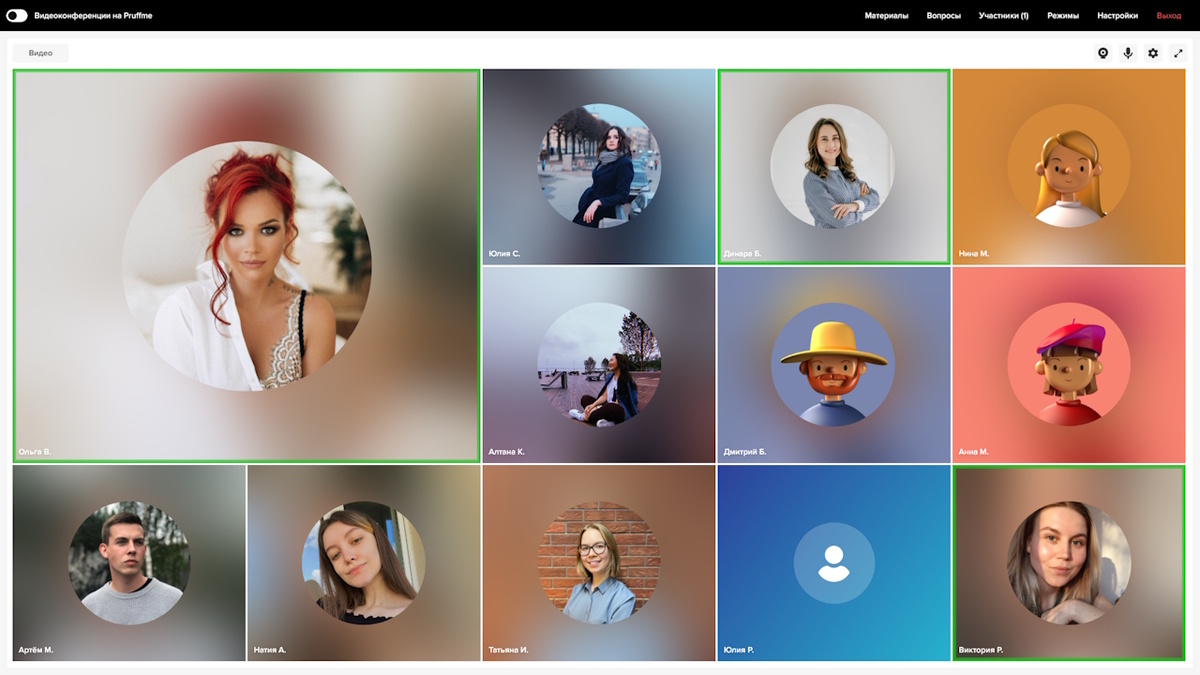
Task: Select Ольга В. video tile
Action: click(246, 265)
